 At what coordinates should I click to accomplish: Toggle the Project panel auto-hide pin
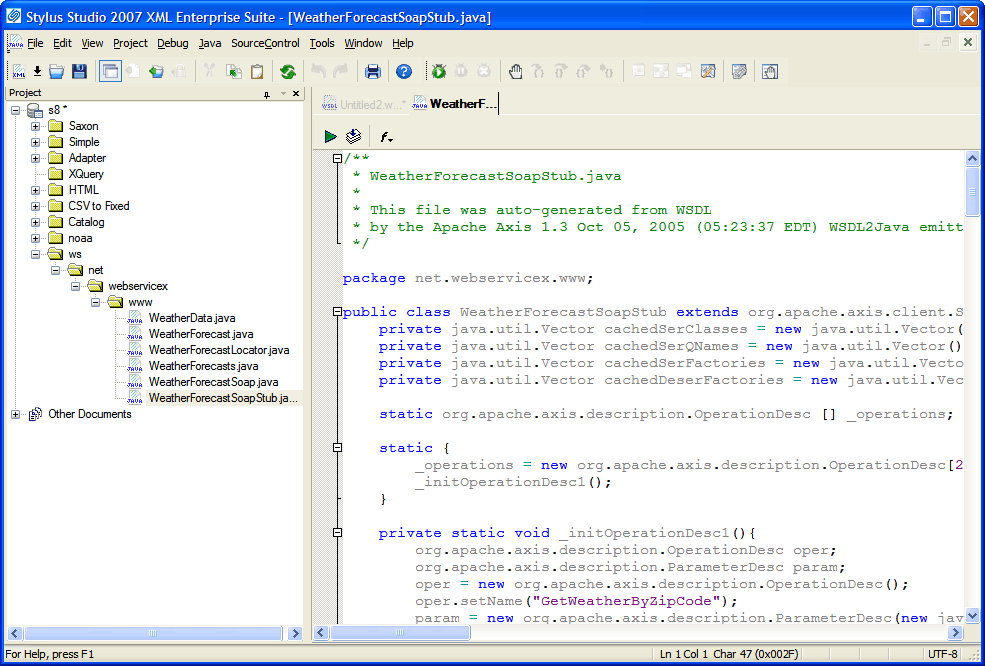click(266, 94)
